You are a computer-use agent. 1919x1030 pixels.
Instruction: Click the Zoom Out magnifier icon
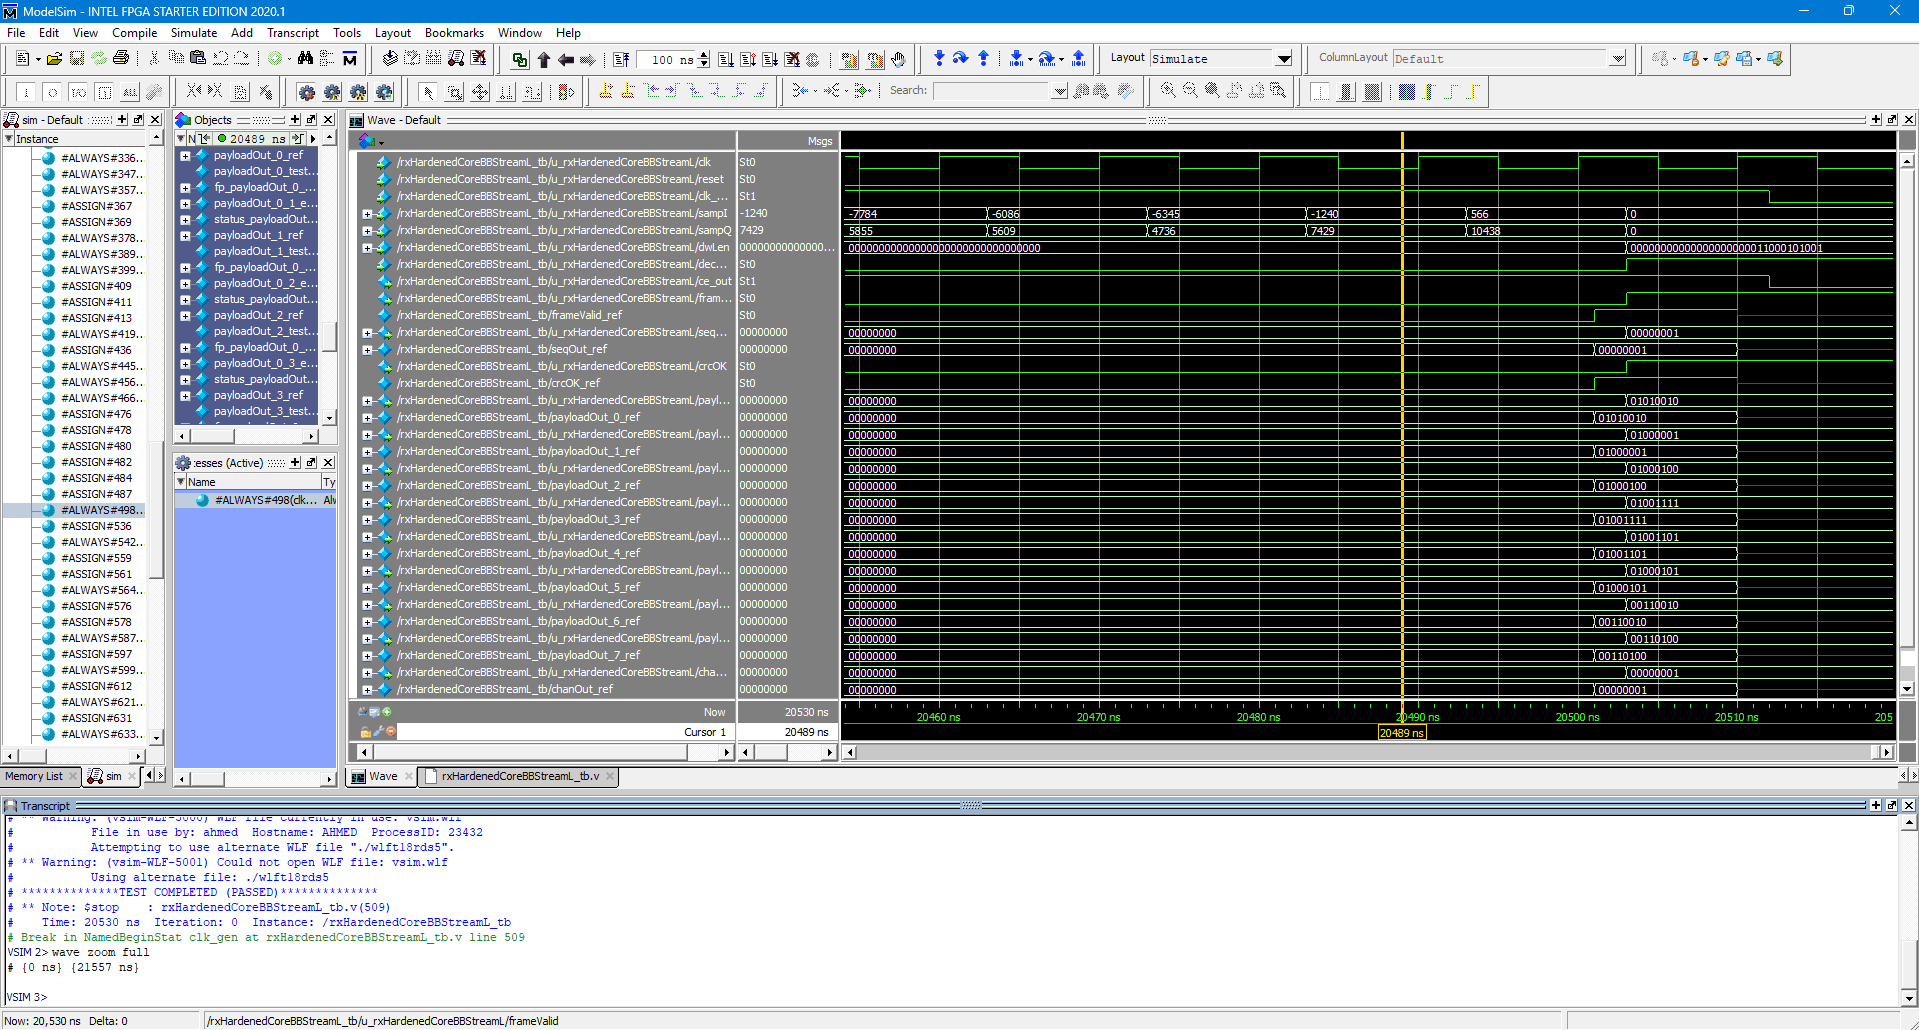click(x=1190, y=91)
